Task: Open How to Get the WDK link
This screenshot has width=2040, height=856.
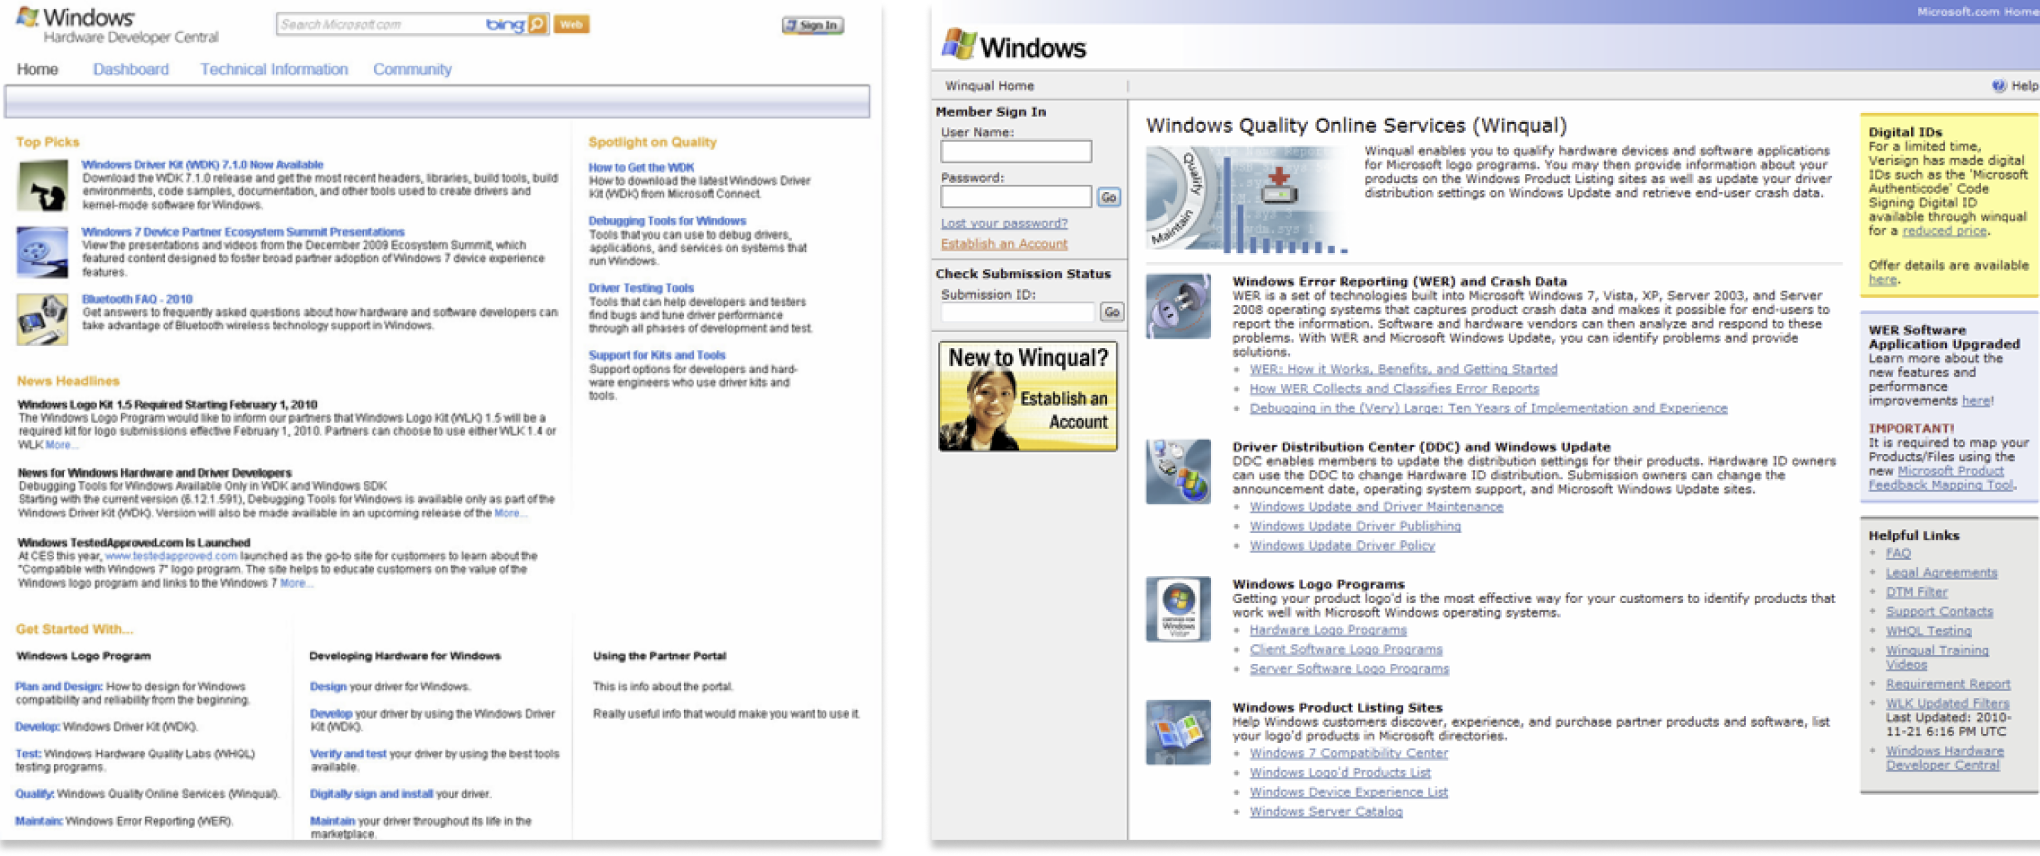Action: 641,168
